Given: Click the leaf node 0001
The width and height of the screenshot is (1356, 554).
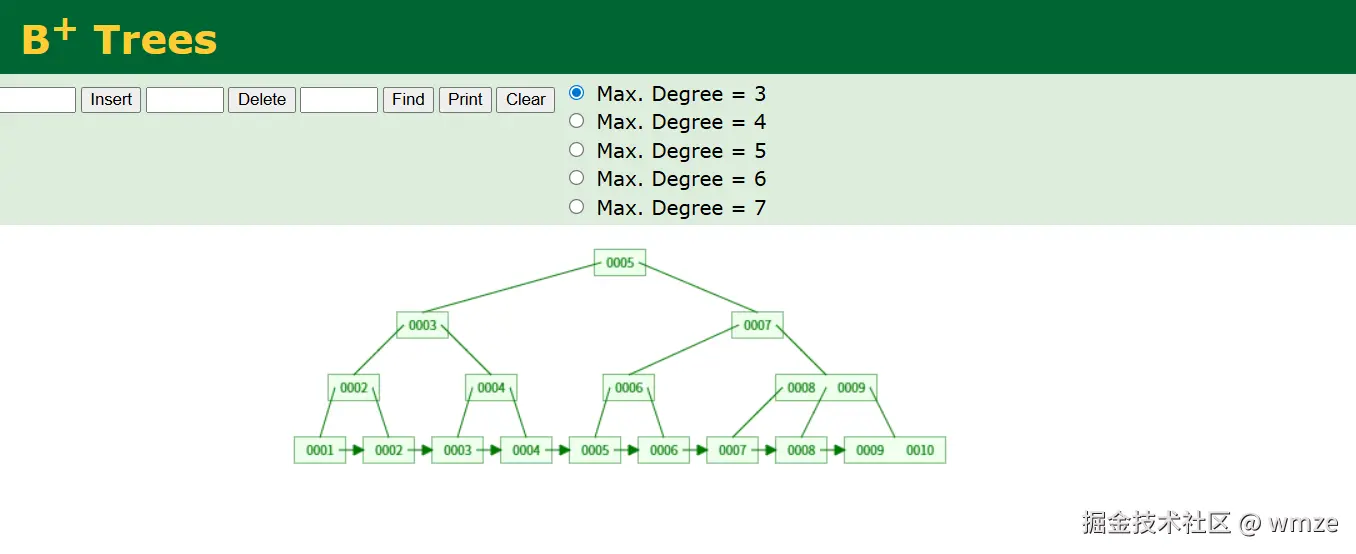Looking at the screenshot, I should 320,450.
